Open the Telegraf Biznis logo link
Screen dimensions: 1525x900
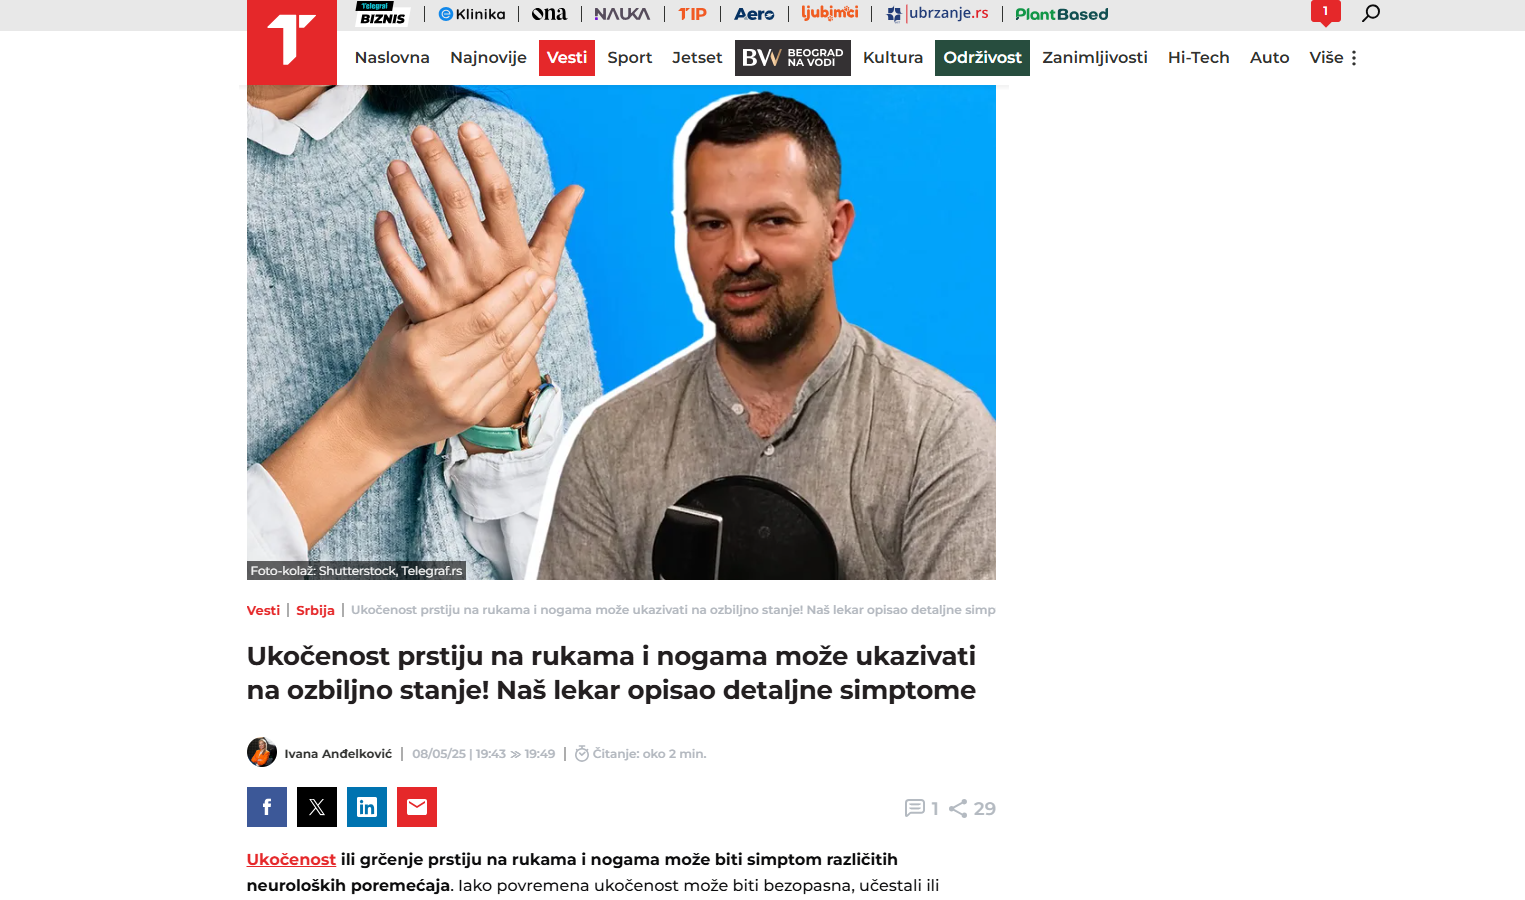coord(383,13)
